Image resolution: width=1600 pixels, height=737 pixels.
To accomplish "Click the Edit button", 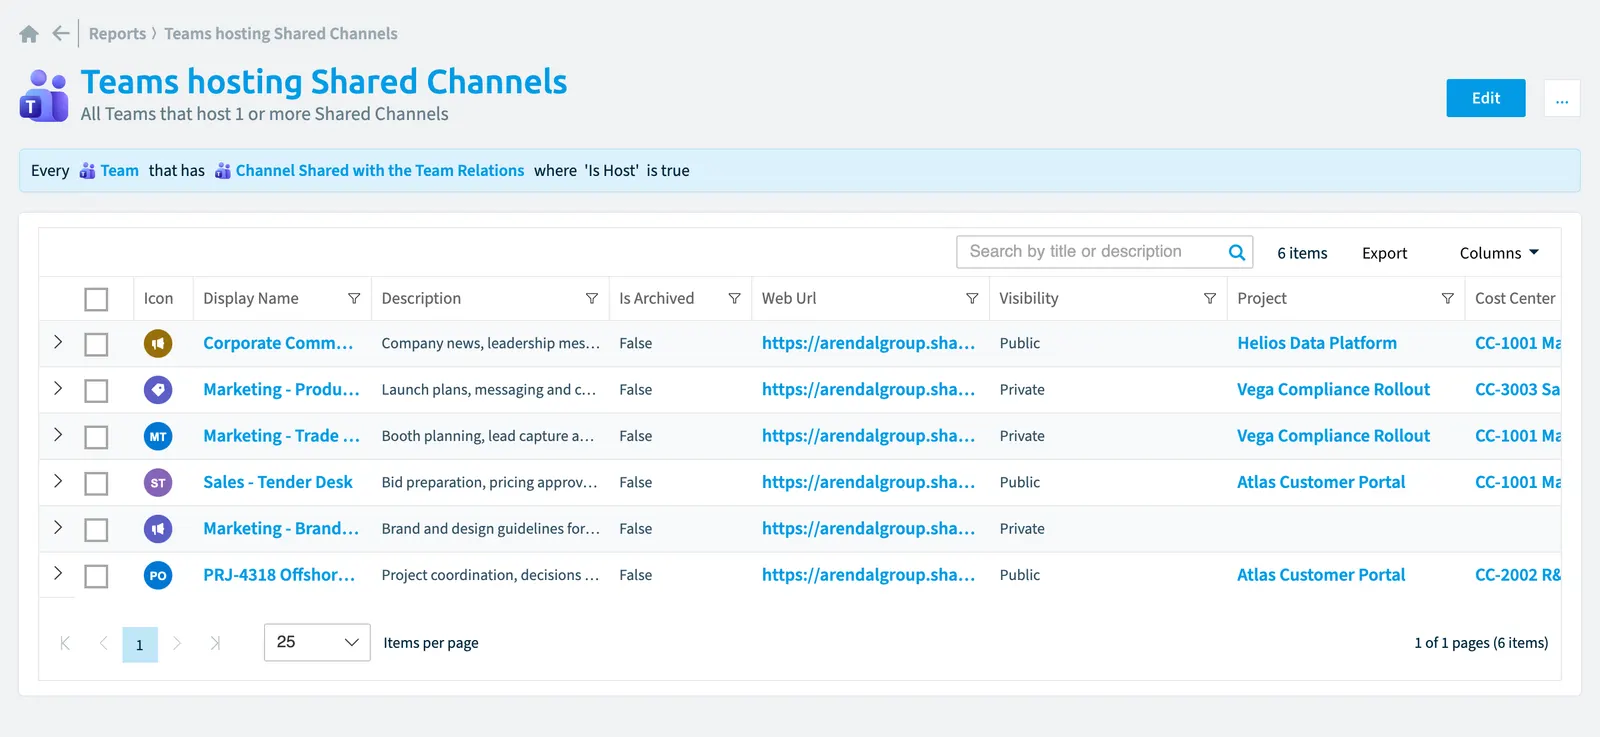I will point(1486,98).
